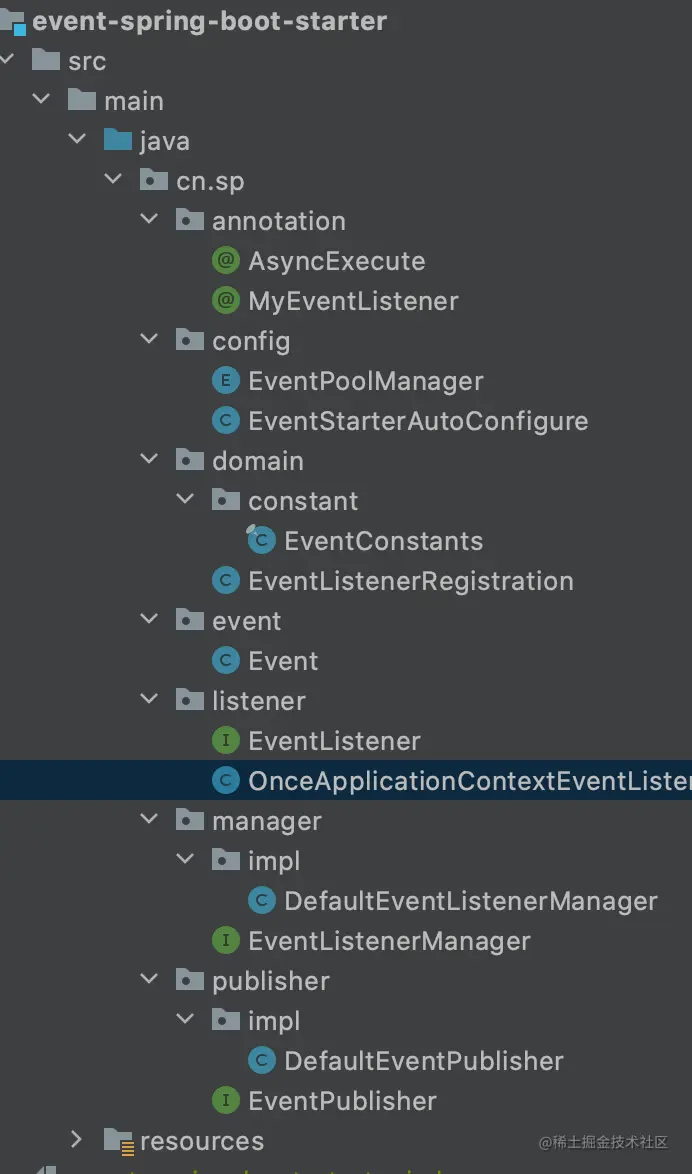Select the cn.sp package label
Screen dimensions: 692x1174
[210, 182]
